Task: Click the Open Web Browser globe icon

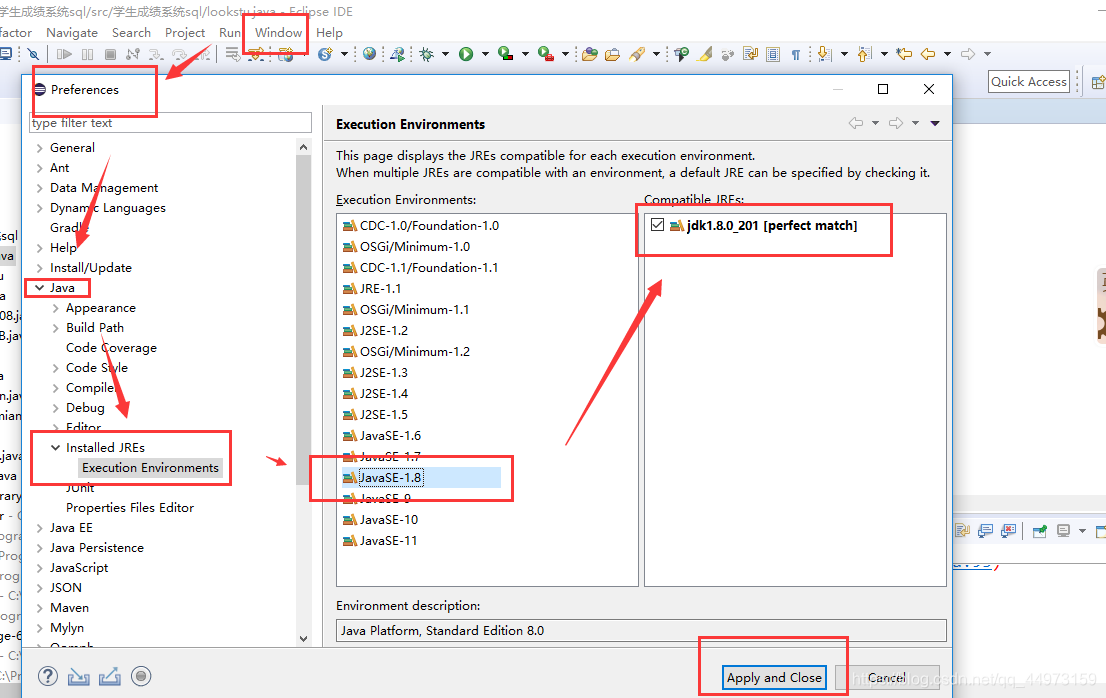Action: point(369,54)
